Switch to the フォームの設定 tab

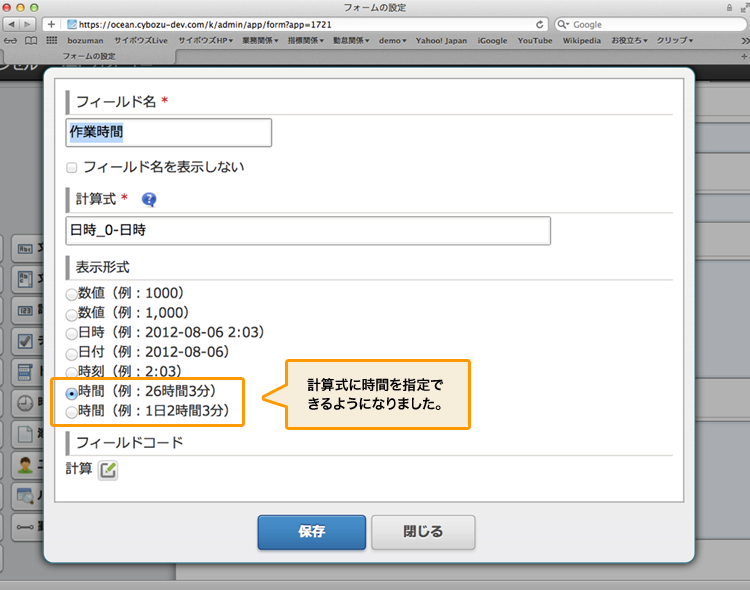coord(89,57)
